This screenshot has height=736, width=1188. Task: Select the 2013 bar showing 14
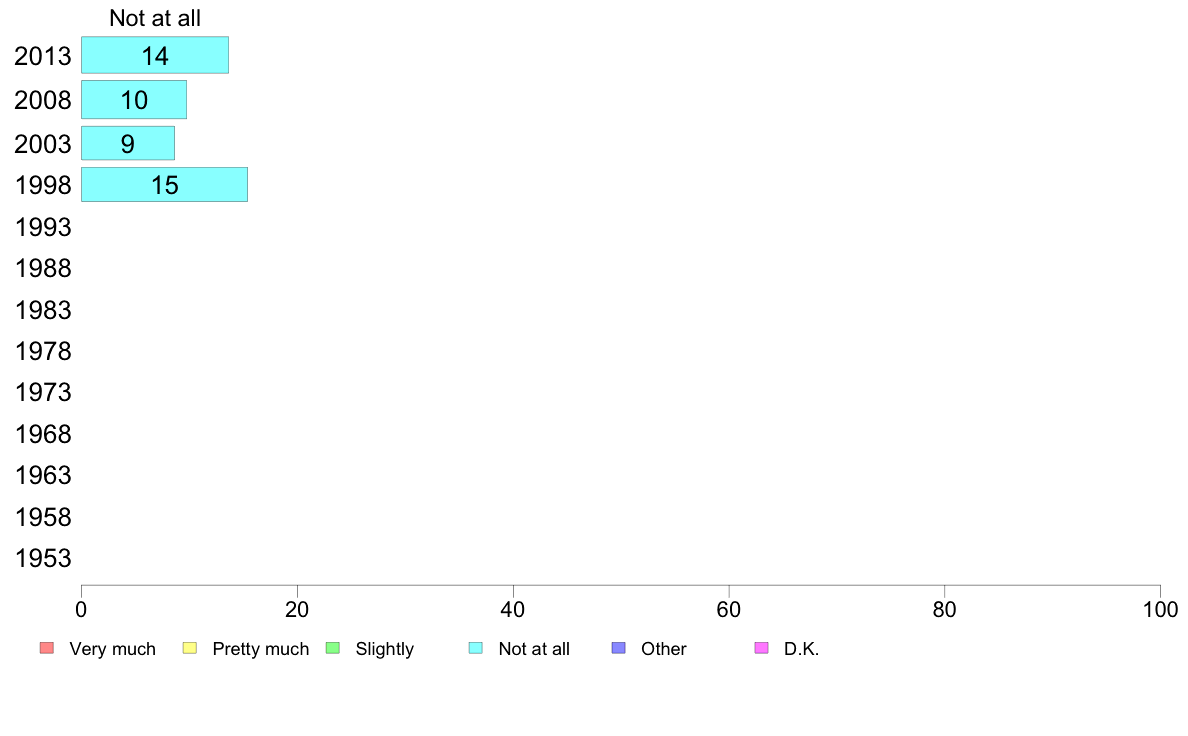point(155,55)
